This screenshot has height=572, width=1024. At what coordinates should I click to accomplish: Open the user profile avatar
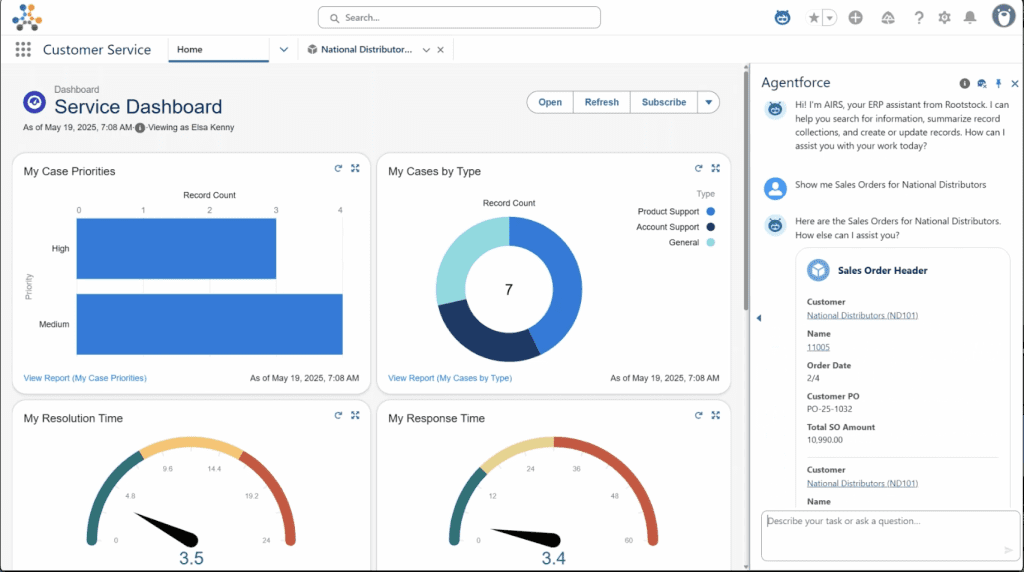(1003, 16)
